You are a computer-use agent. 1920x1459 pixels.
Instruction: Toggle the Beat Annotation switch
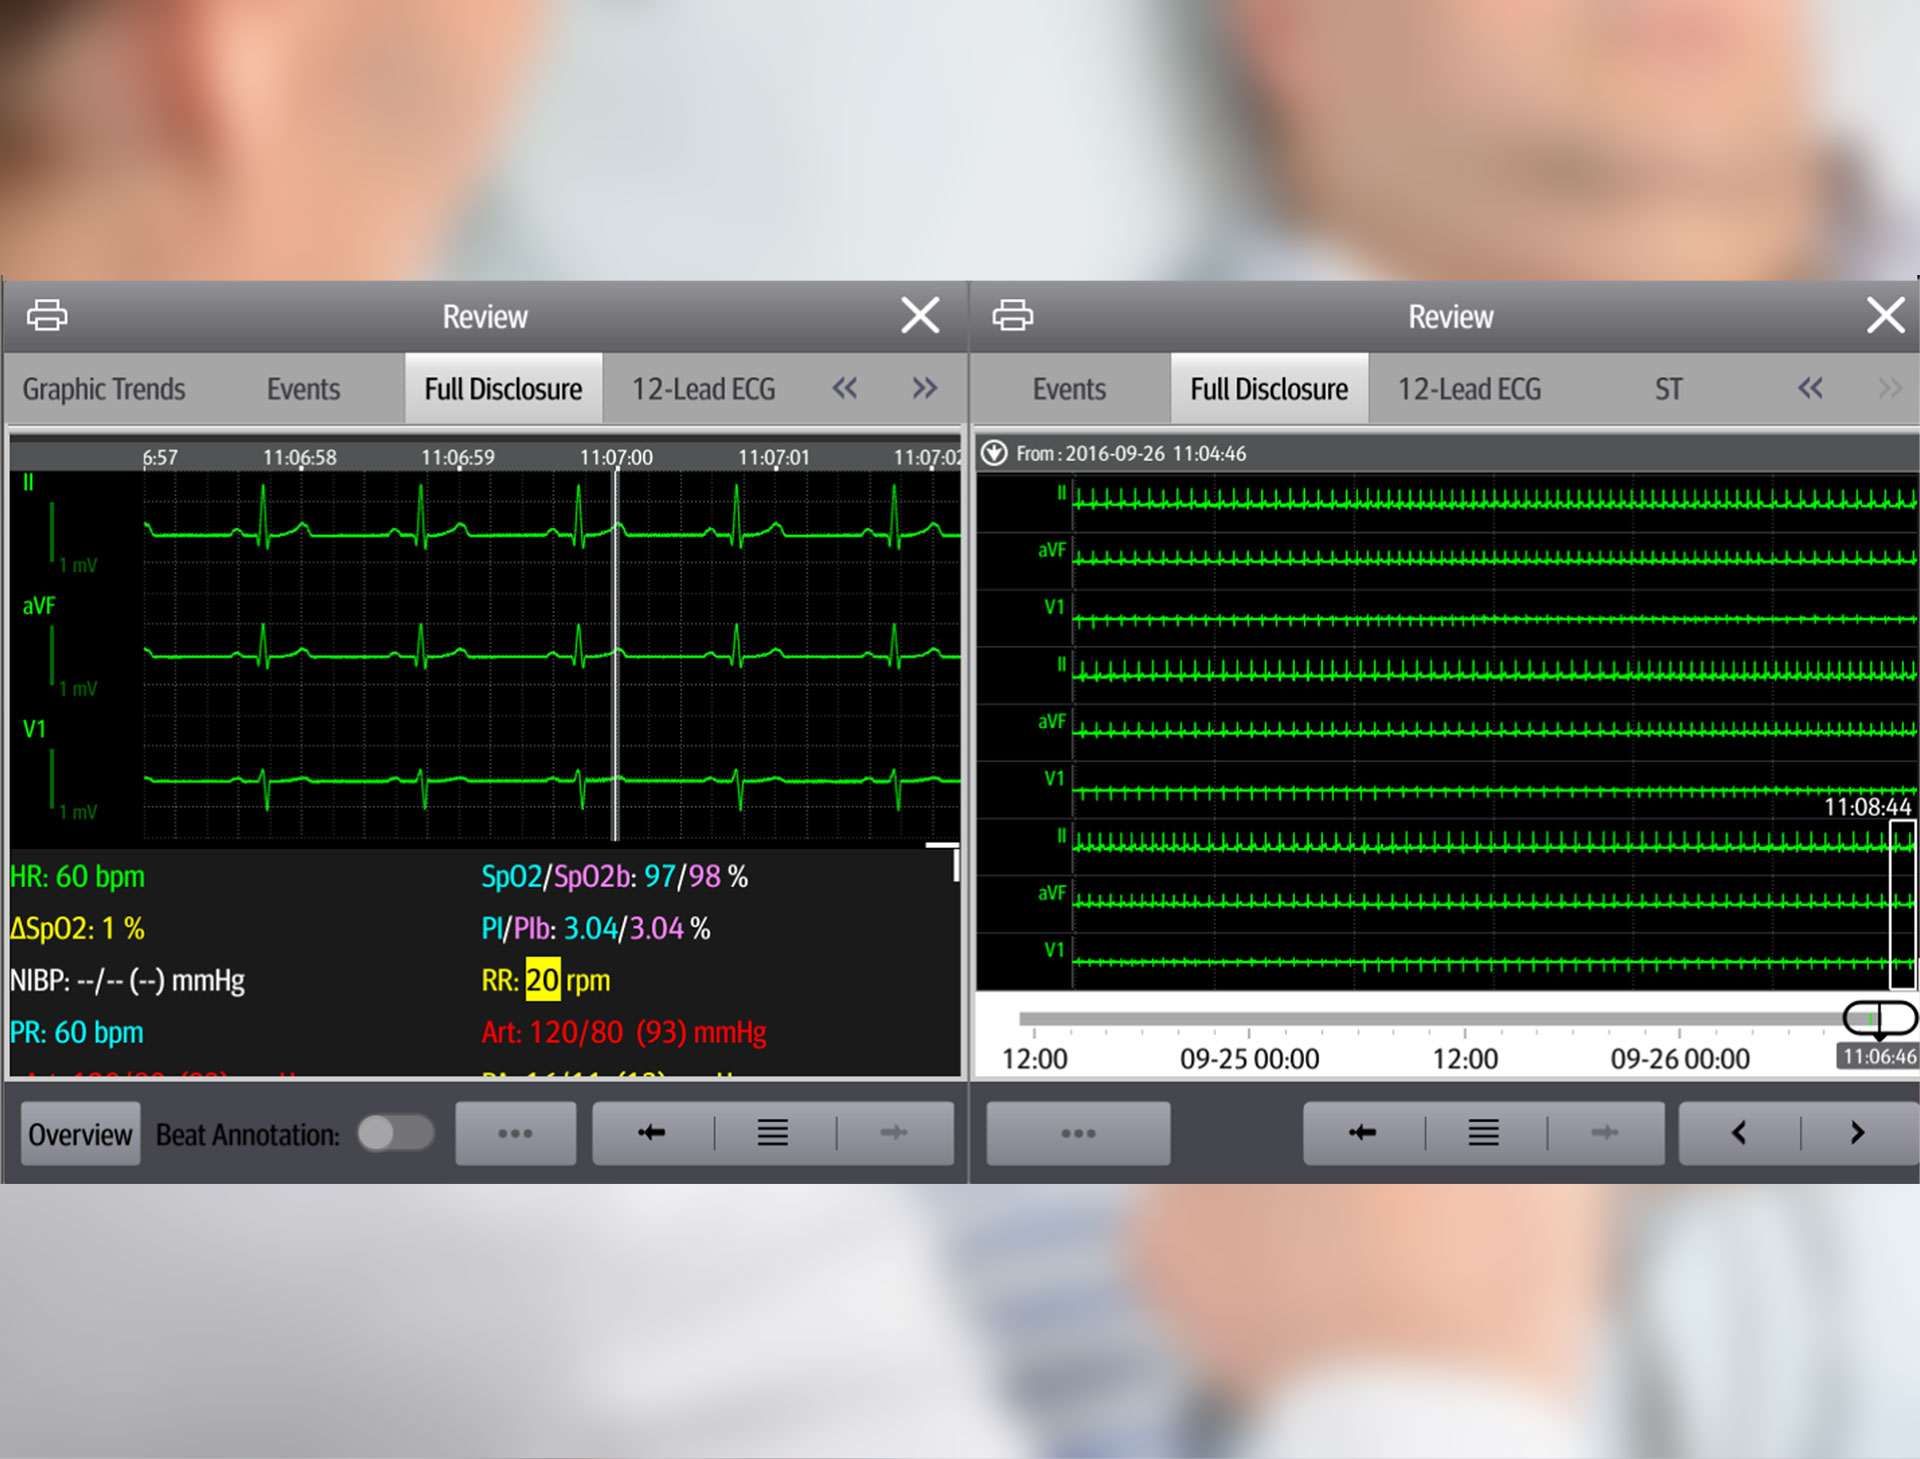click(395, 1133)
